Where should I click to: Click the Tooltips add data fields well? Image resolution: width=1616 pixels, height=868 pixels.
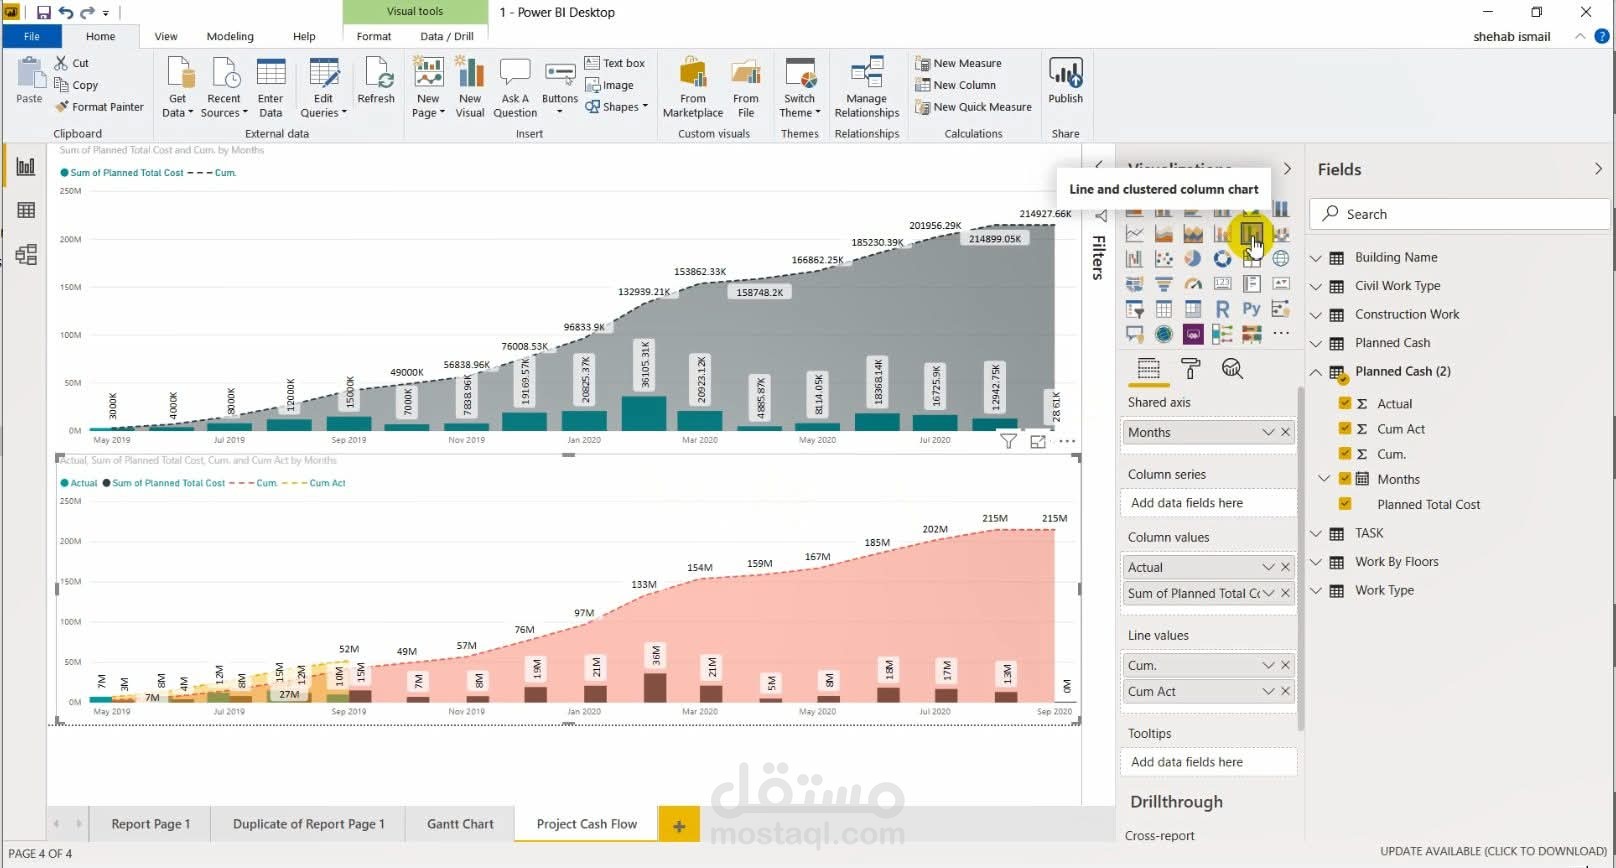click(x=1208, y=762)
